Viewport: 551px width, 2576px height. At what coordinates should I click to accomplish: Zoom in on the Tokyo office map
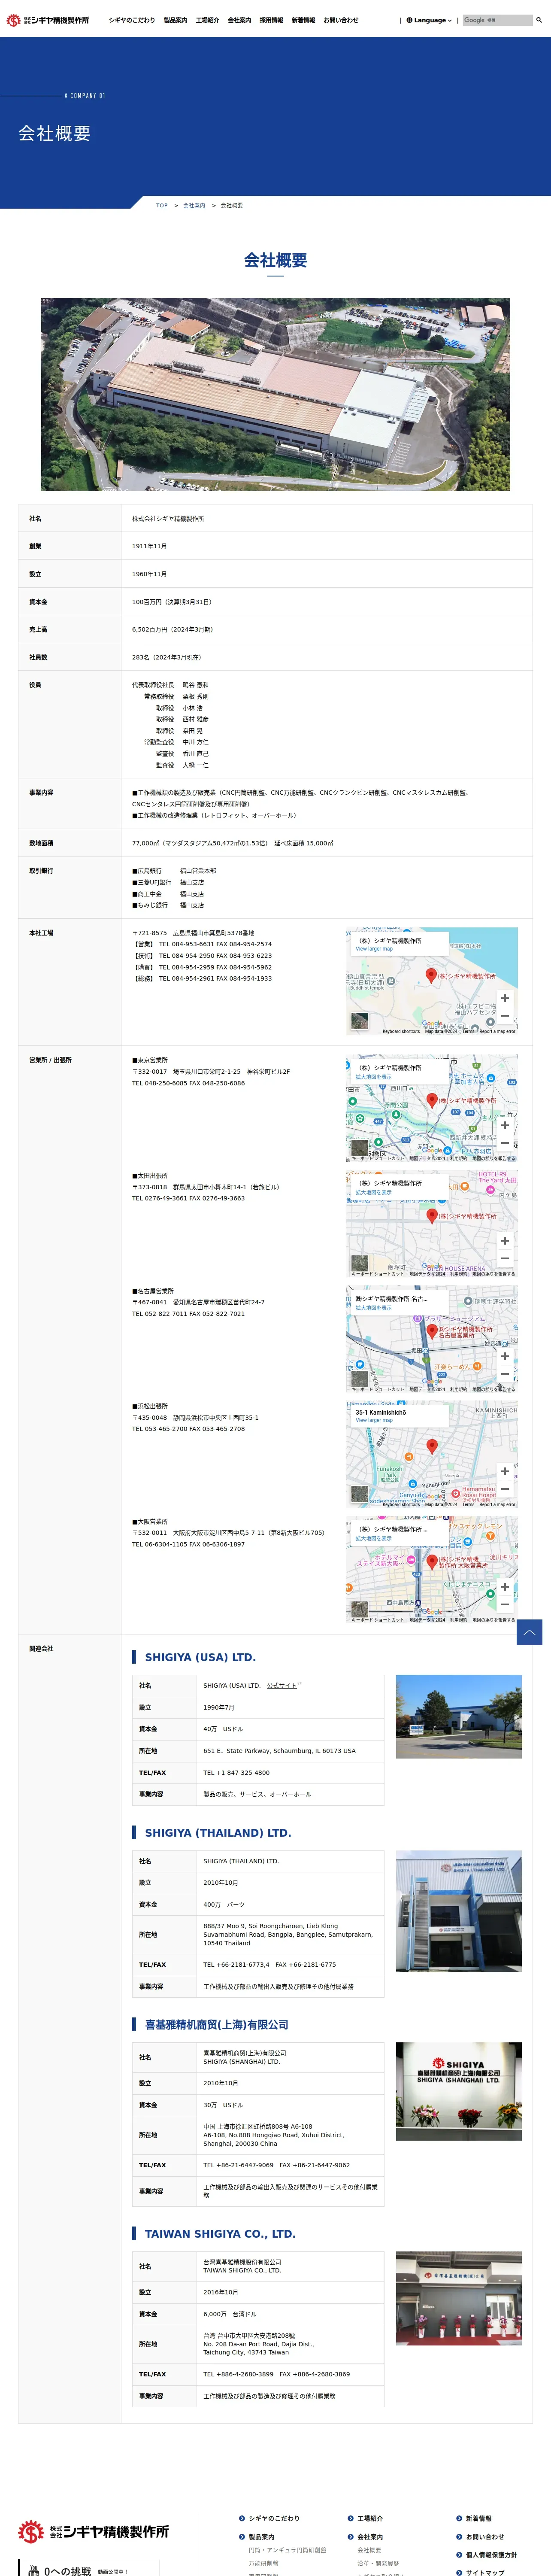pyautogui.click(x=505, y=1125)
